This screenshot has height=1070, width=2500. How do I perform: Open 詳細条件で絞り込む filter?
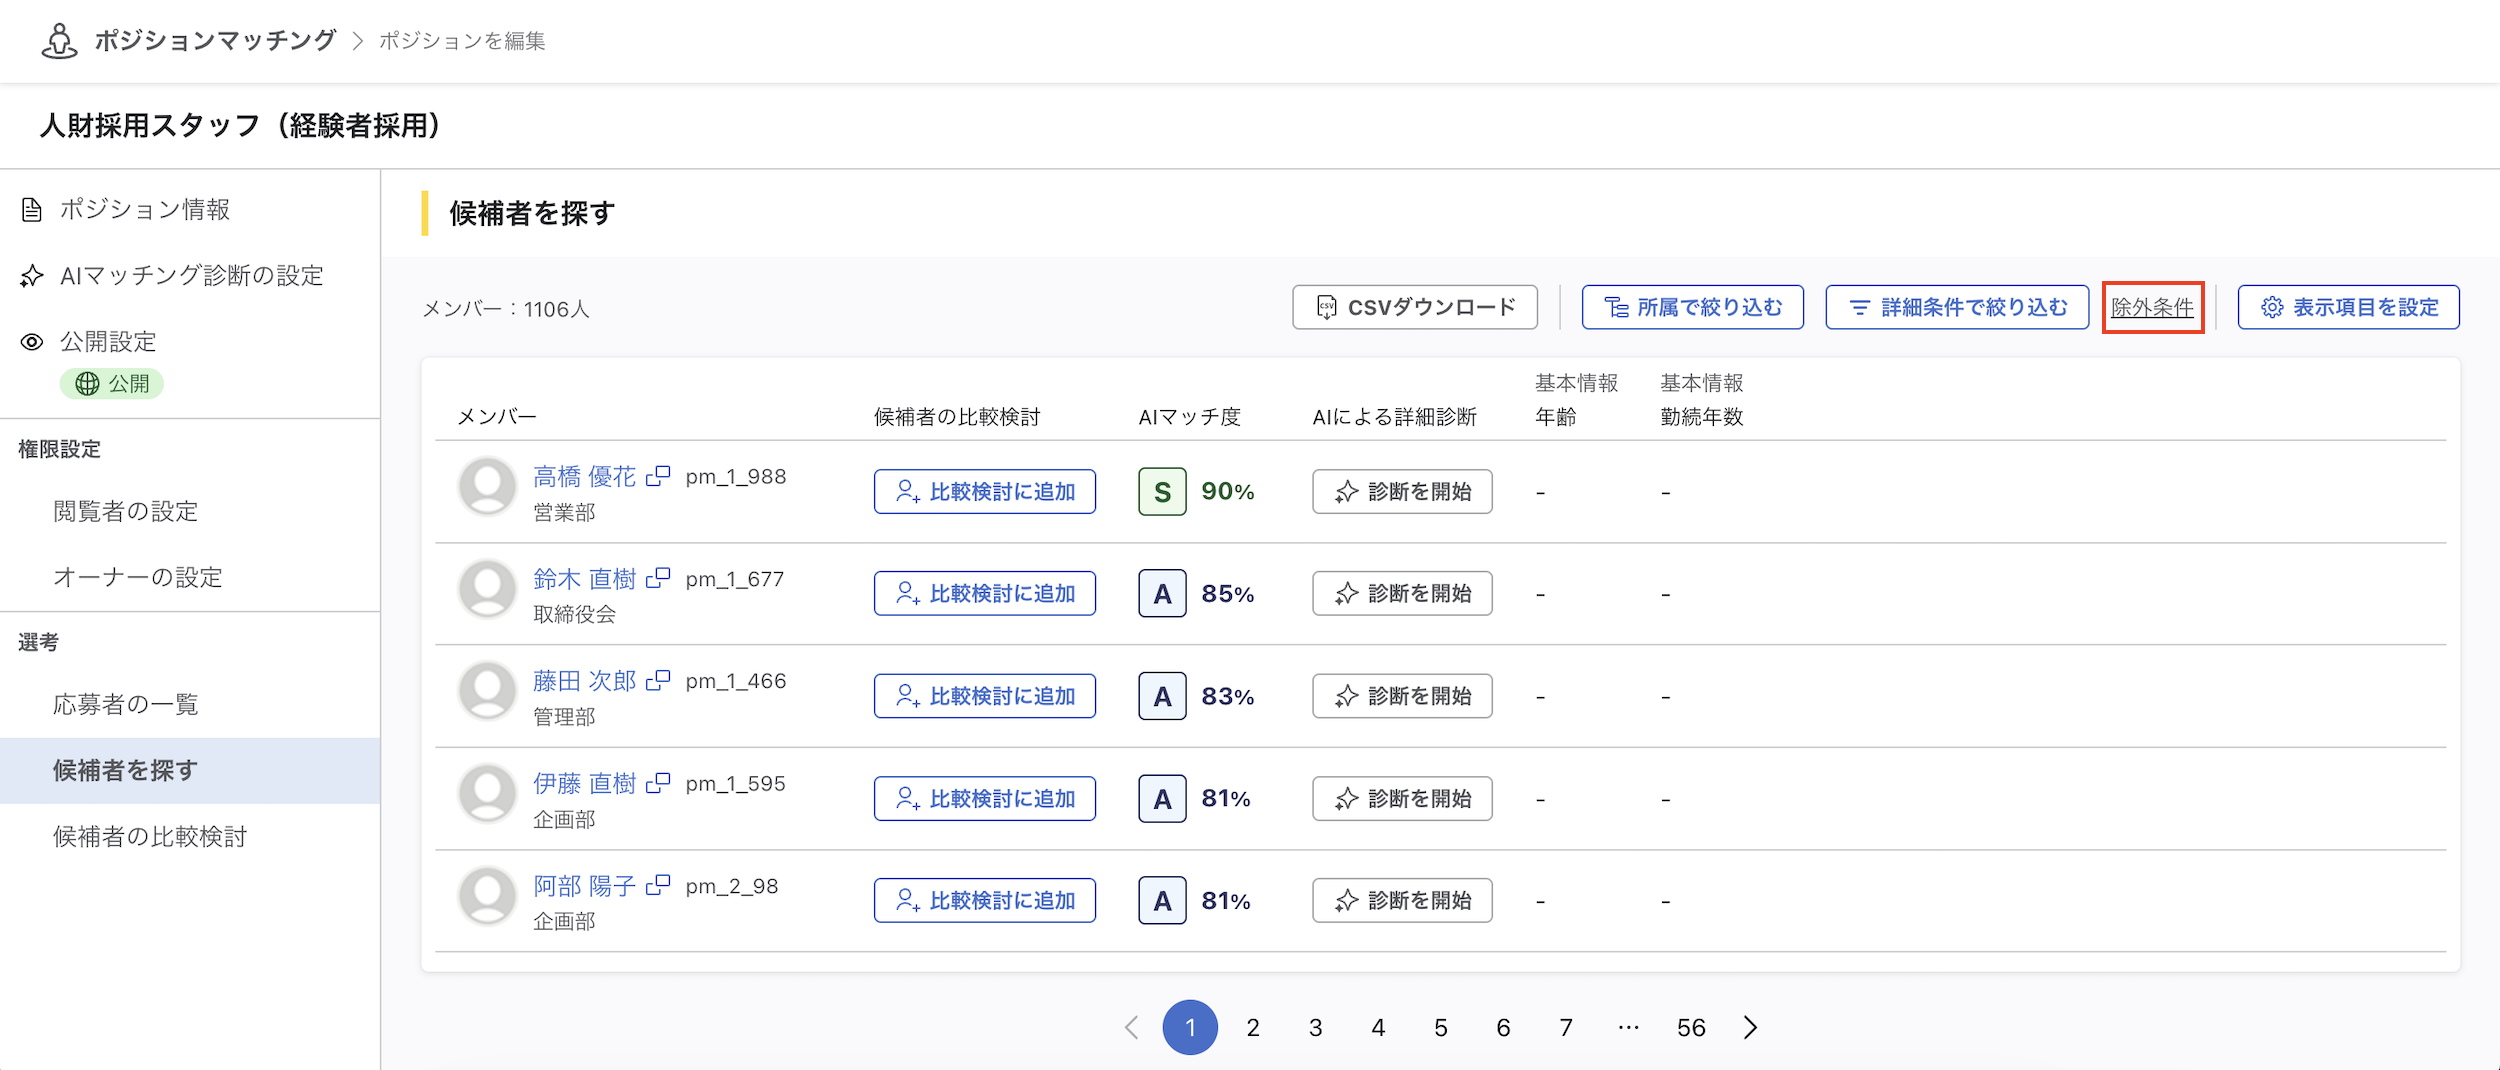[x=1957, y=307]
